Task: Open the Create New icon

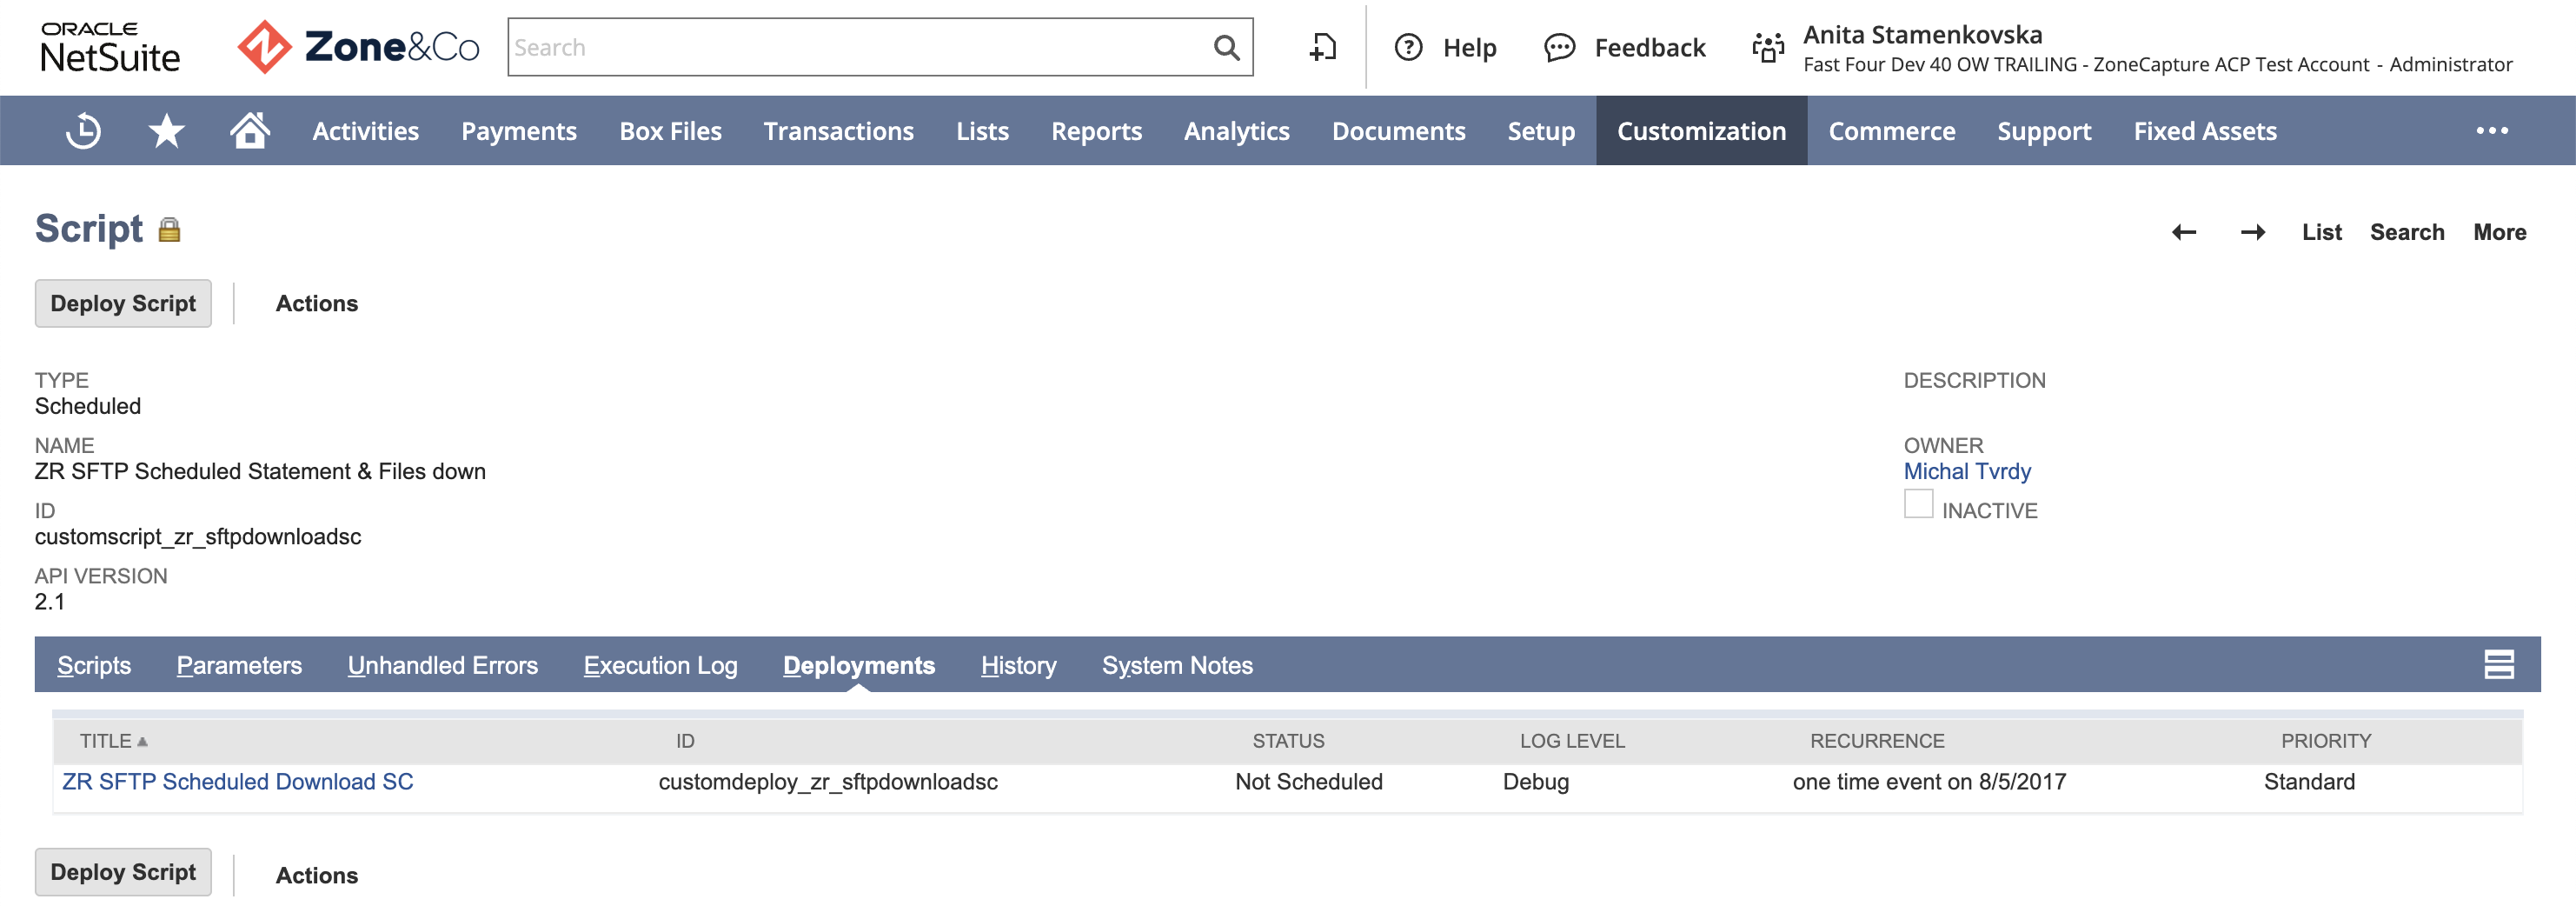Action: [x=1322, y=47]
